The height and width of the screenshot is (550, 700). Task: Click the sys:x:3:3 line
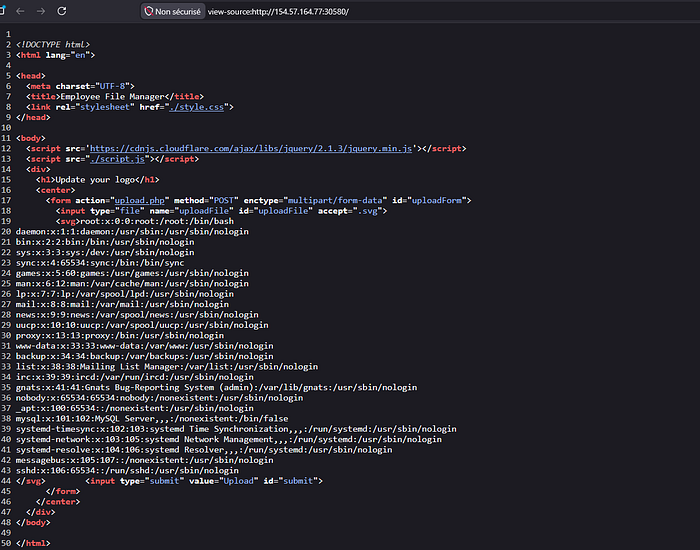pos(105,252)
